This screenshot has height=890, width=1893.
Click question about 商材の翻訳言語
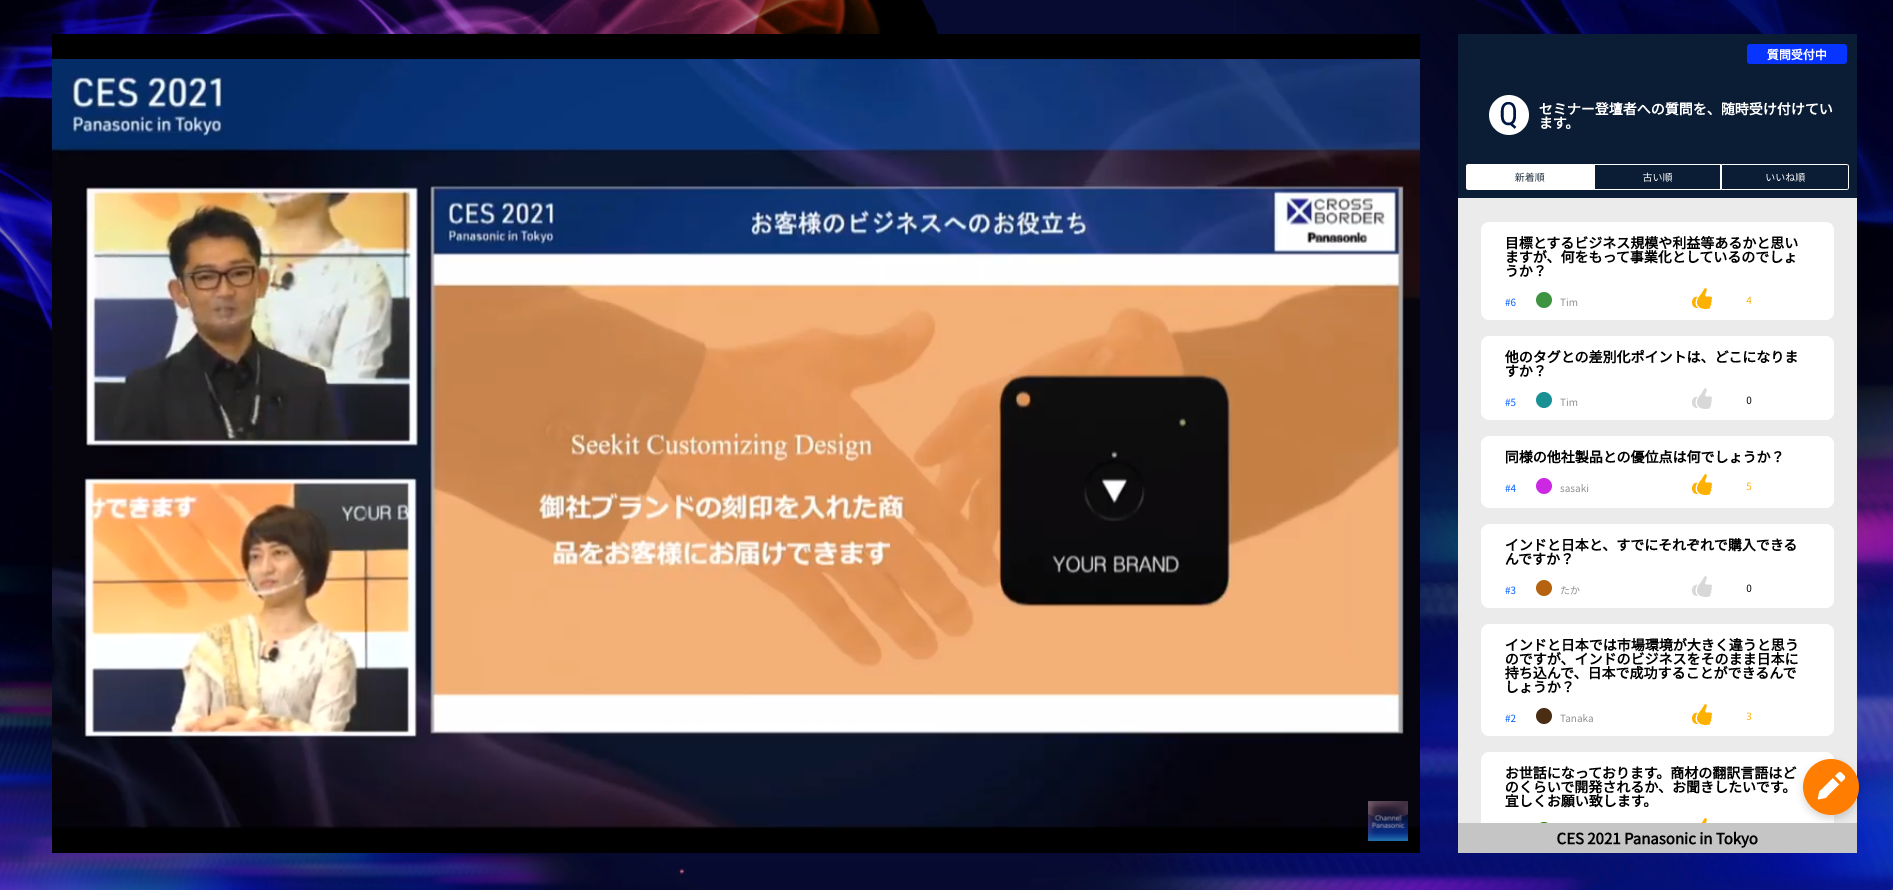pyautogui.click(x=1651, y=786)
